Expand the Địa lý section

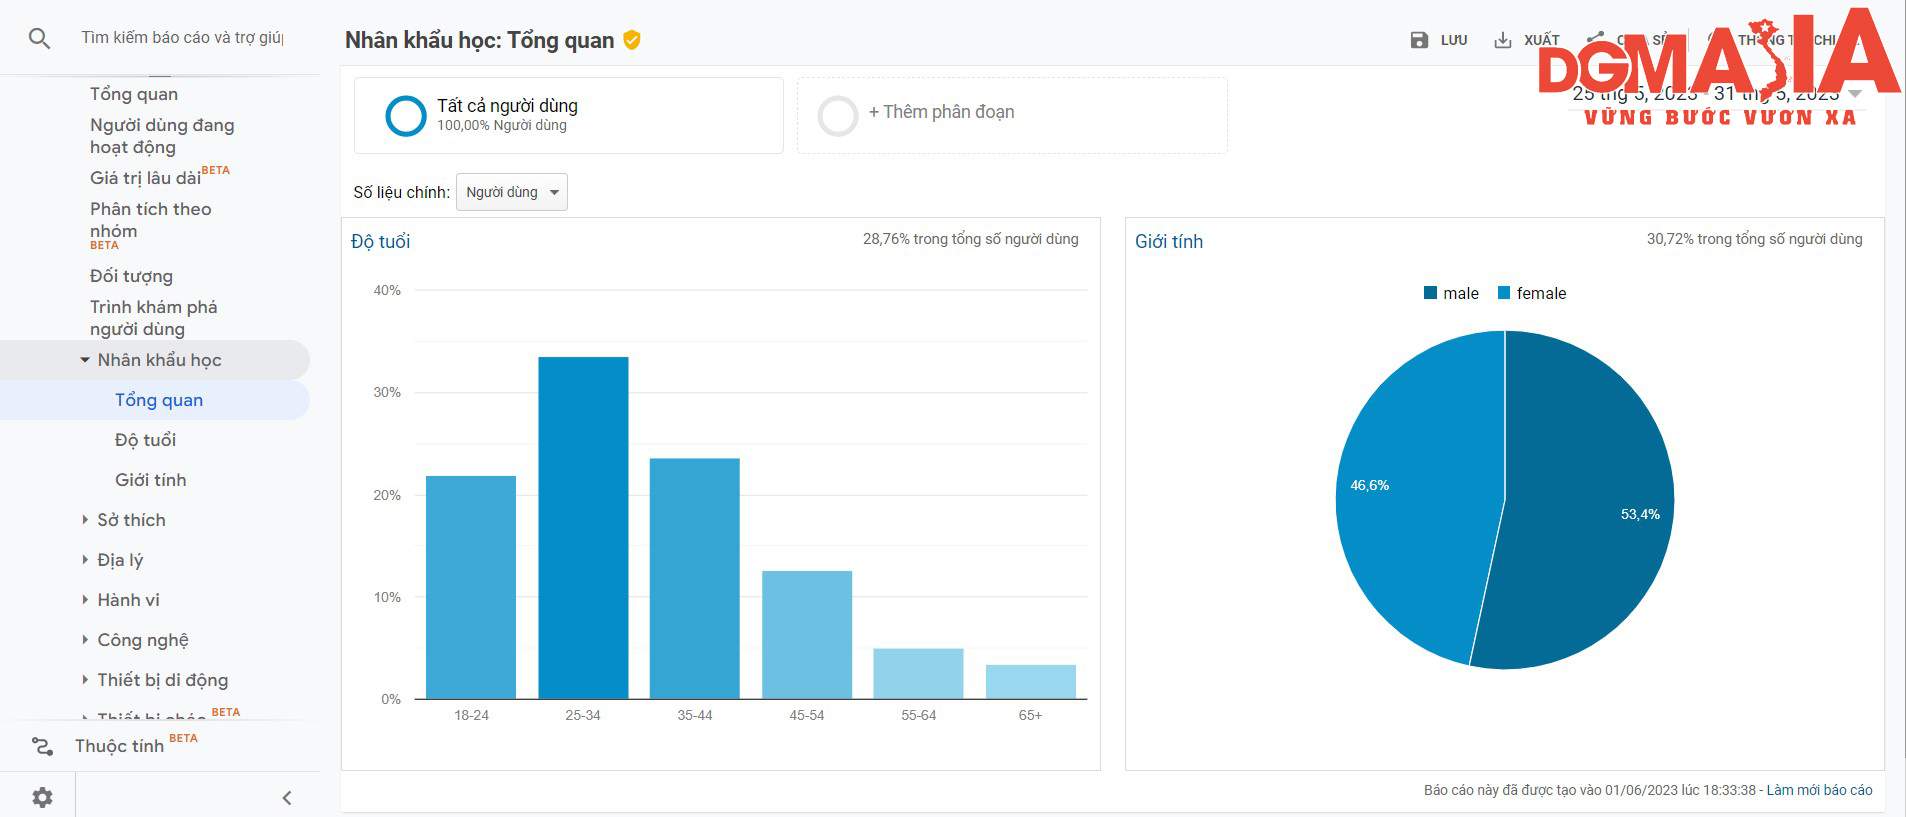pos(85,560)
